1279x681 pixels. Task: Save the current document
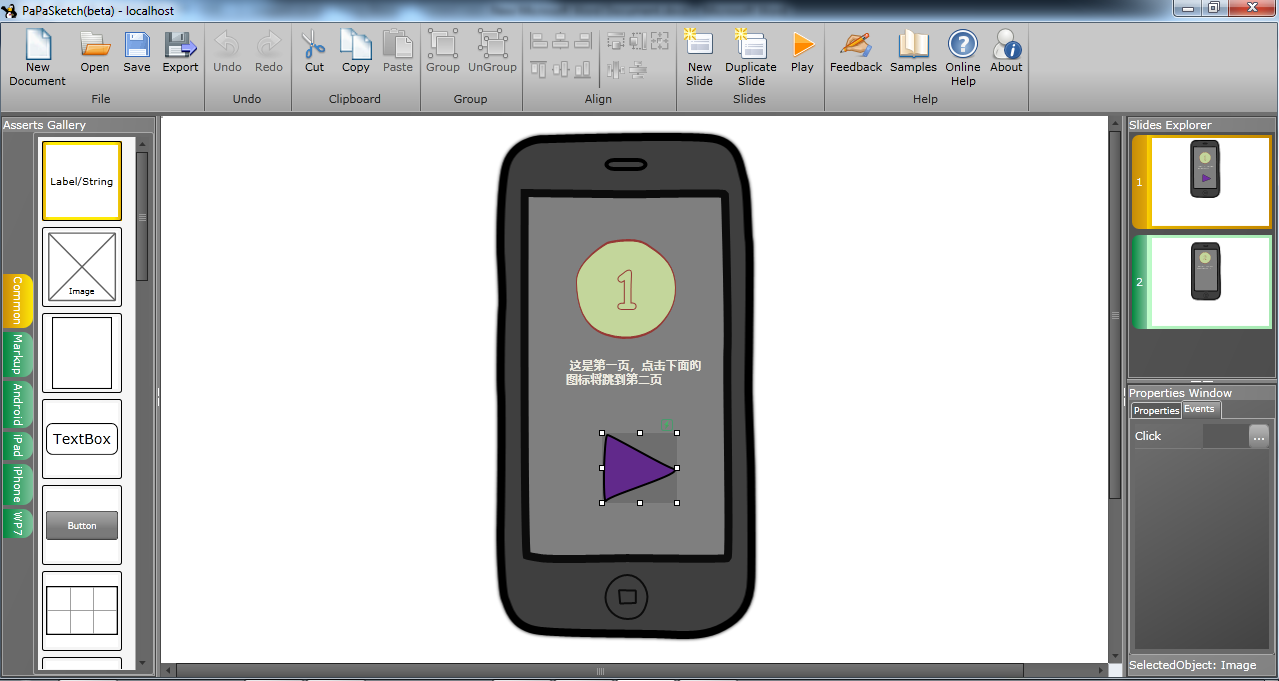137,52
